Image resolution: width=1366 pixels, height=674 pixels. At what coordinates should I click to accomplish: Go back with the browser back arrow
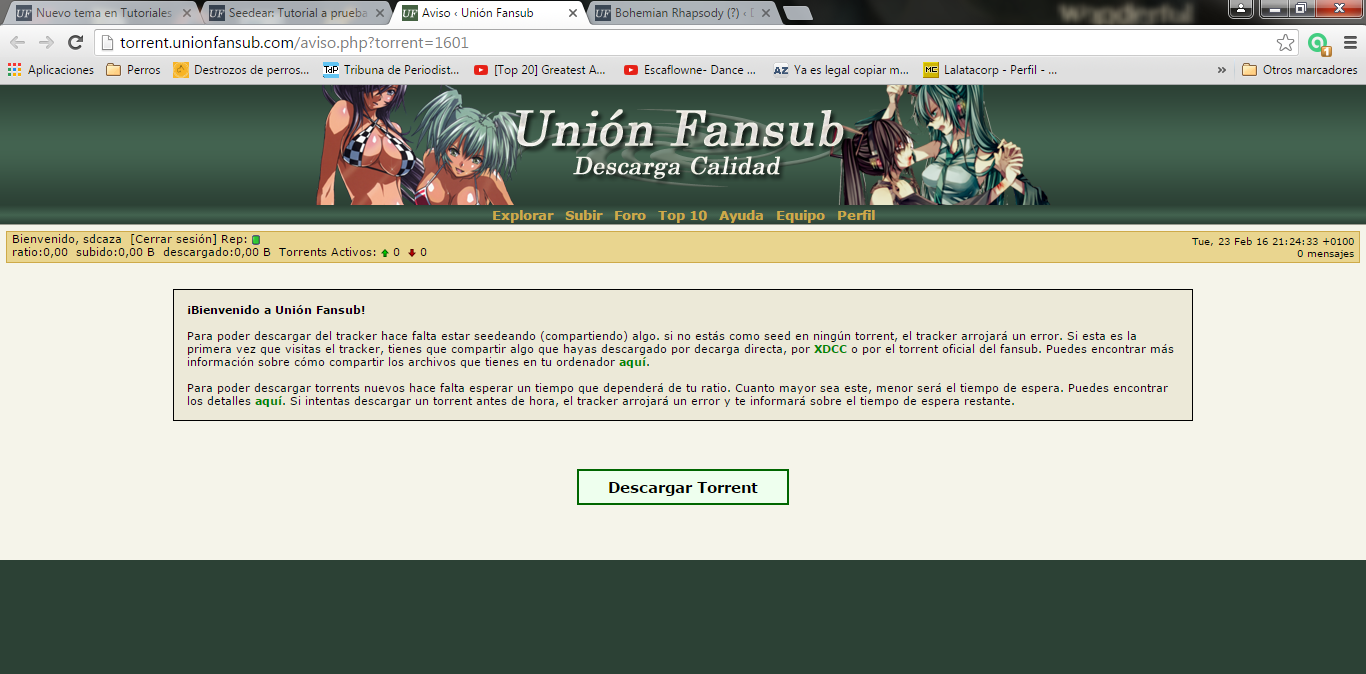18,43
